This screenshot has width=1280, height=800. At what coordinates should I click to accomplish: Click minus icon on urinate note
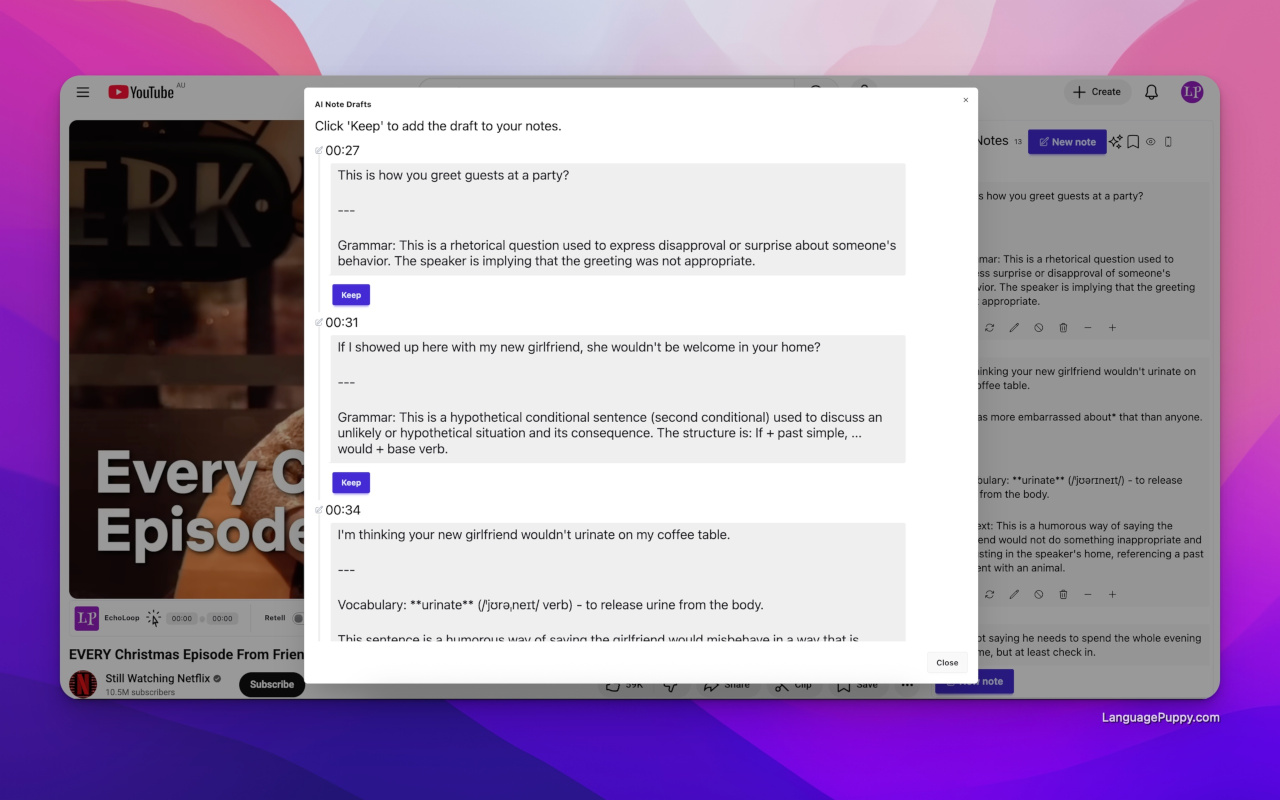click(x=1088, y=595)
